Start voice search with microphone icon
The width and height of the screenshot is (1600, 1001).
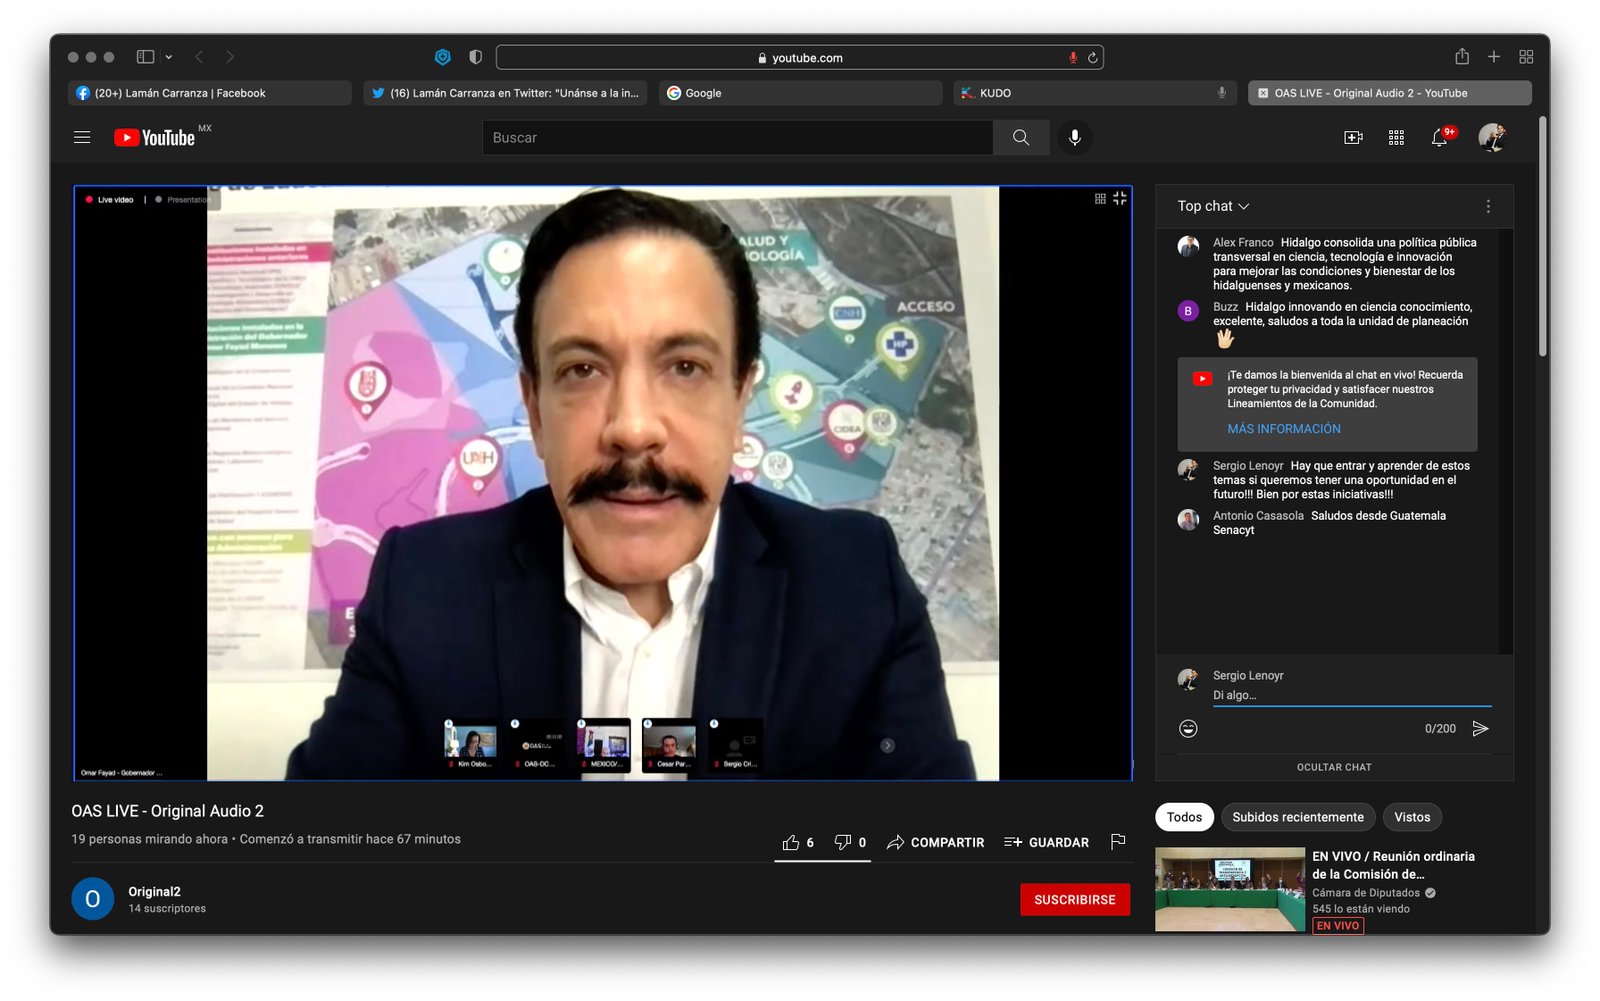[1074, 138]
